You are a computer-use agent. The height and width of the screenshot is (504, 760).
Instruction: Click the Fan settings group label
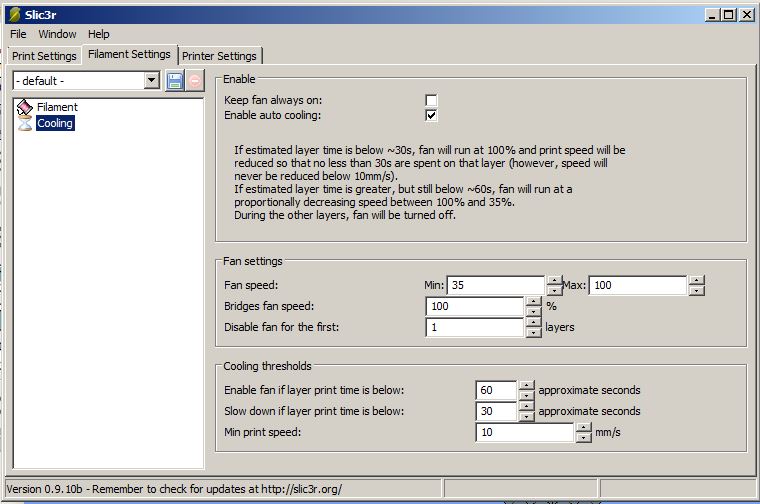point(253,261)
